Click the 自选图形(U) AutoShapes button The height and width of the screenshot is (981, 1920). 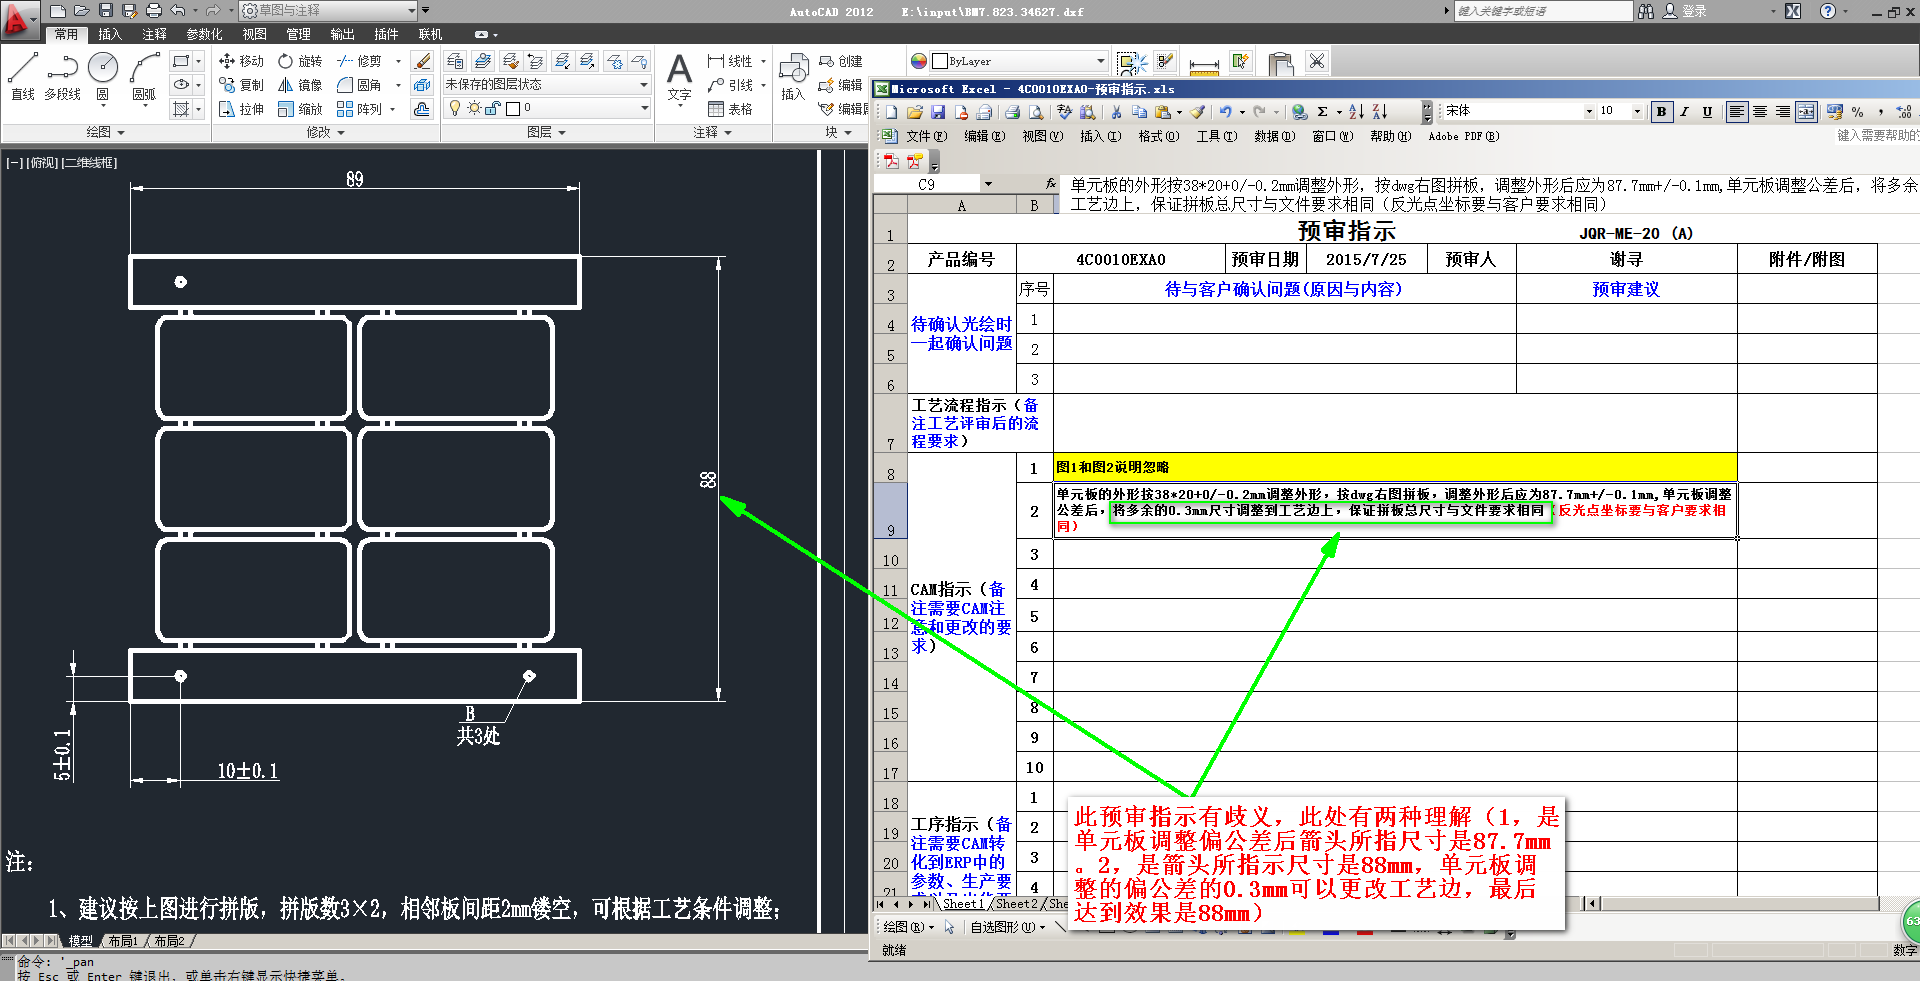pos(1007,928)
